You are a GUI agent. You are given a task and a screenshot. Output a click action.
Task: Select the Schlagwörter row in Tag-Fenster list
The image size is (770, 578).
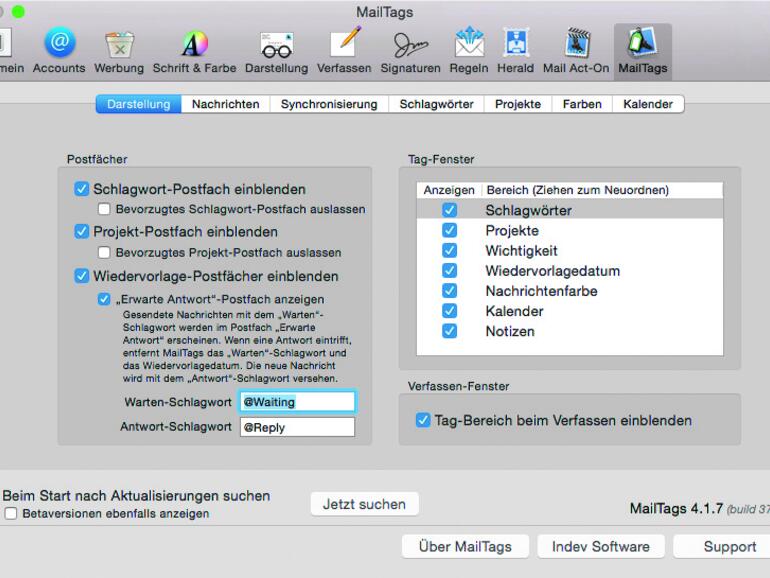pyautogui.click(x=570, y=210)
